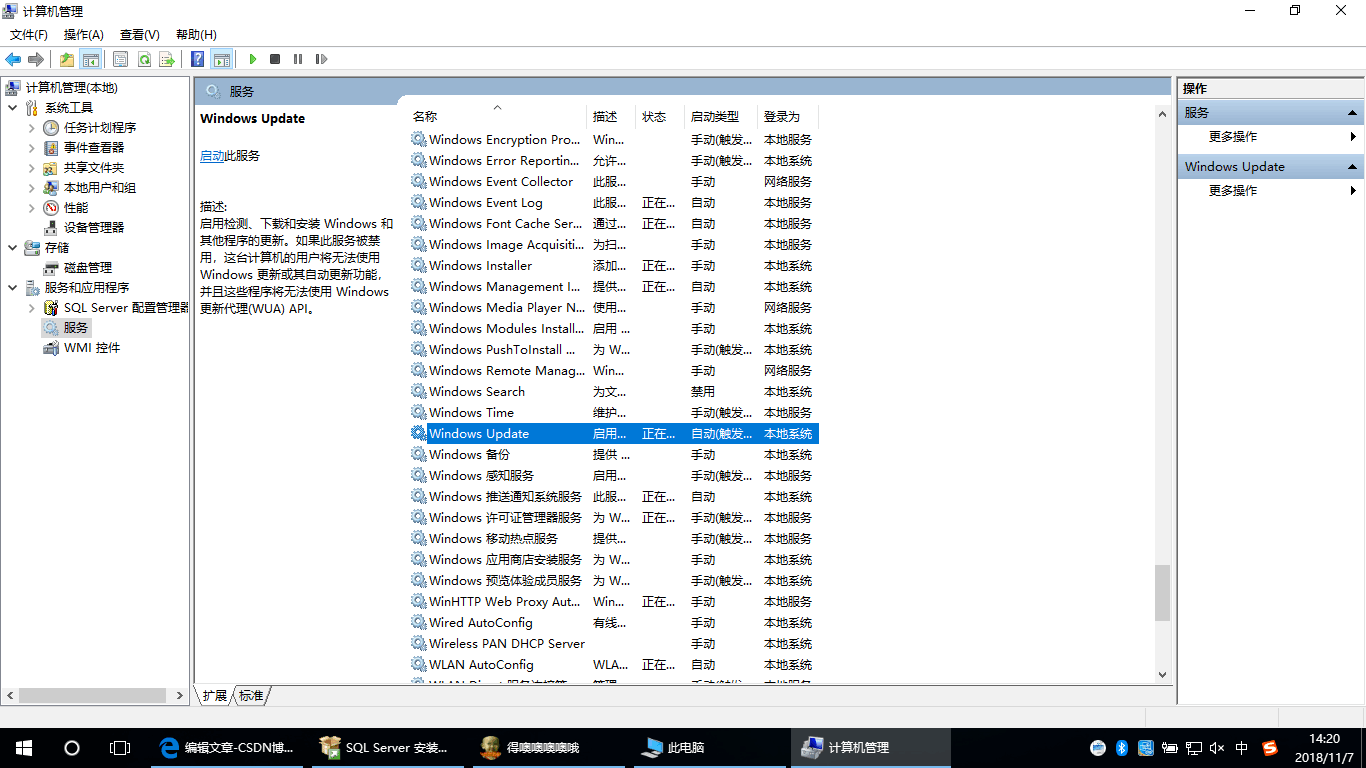Sort by the 启动类型 column header
Screen dimensions: 1366x768
(722, 116)
